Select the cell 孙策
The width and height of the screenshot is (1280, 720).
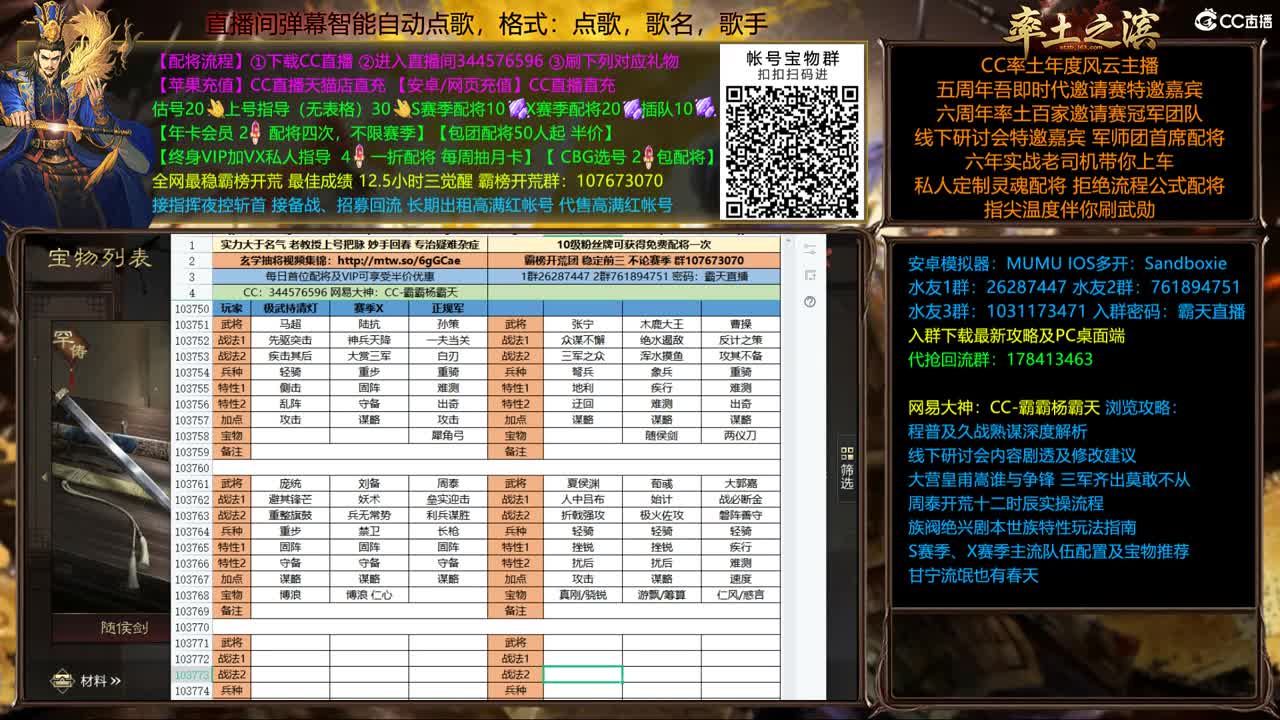pos(448,325)
